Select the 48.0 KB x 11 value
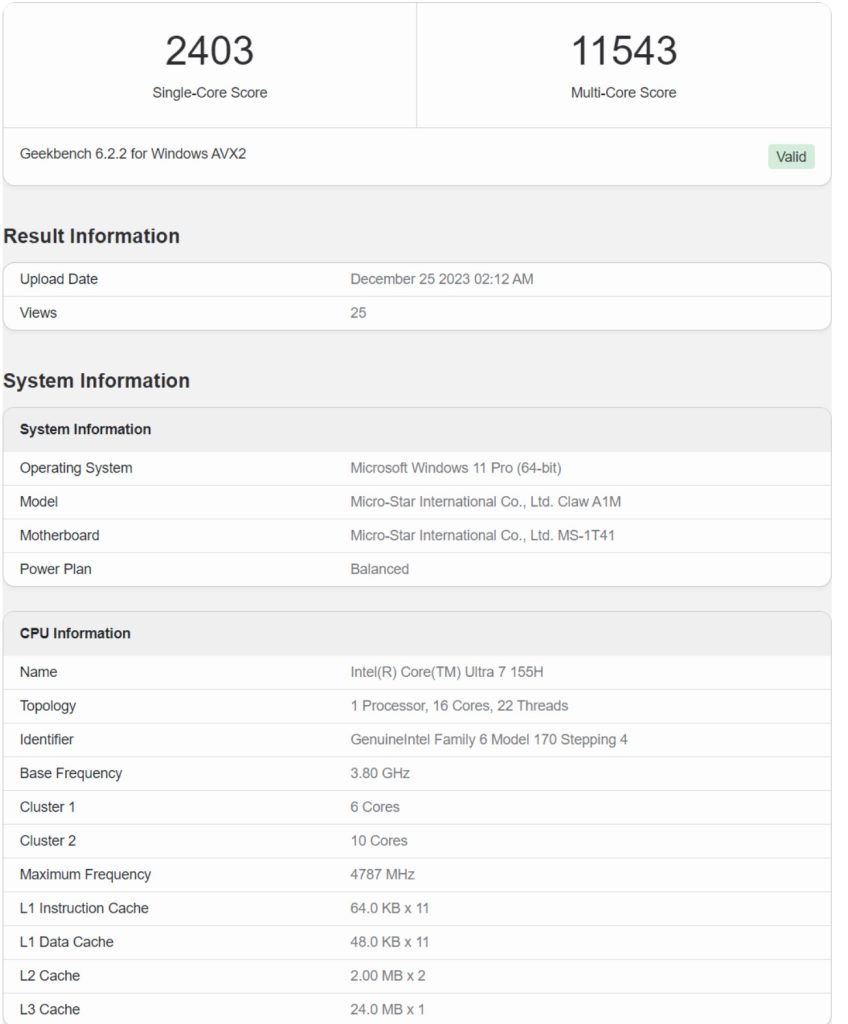848x1024 pixels. (x=389, y=942)
